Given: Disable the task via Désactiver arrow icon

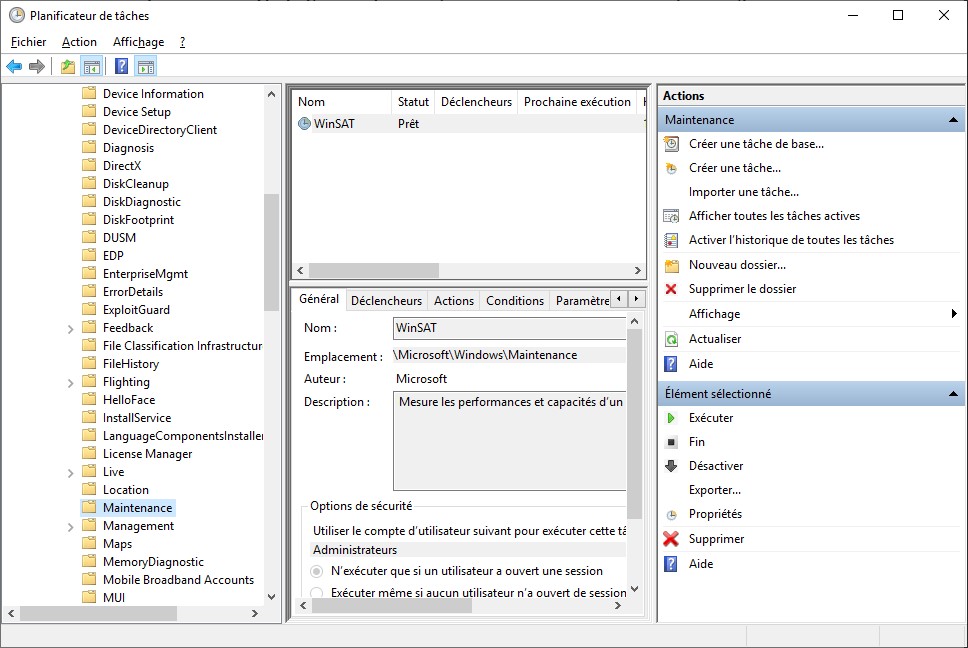Looking at the screenshot, I should (x=671, y=466).
